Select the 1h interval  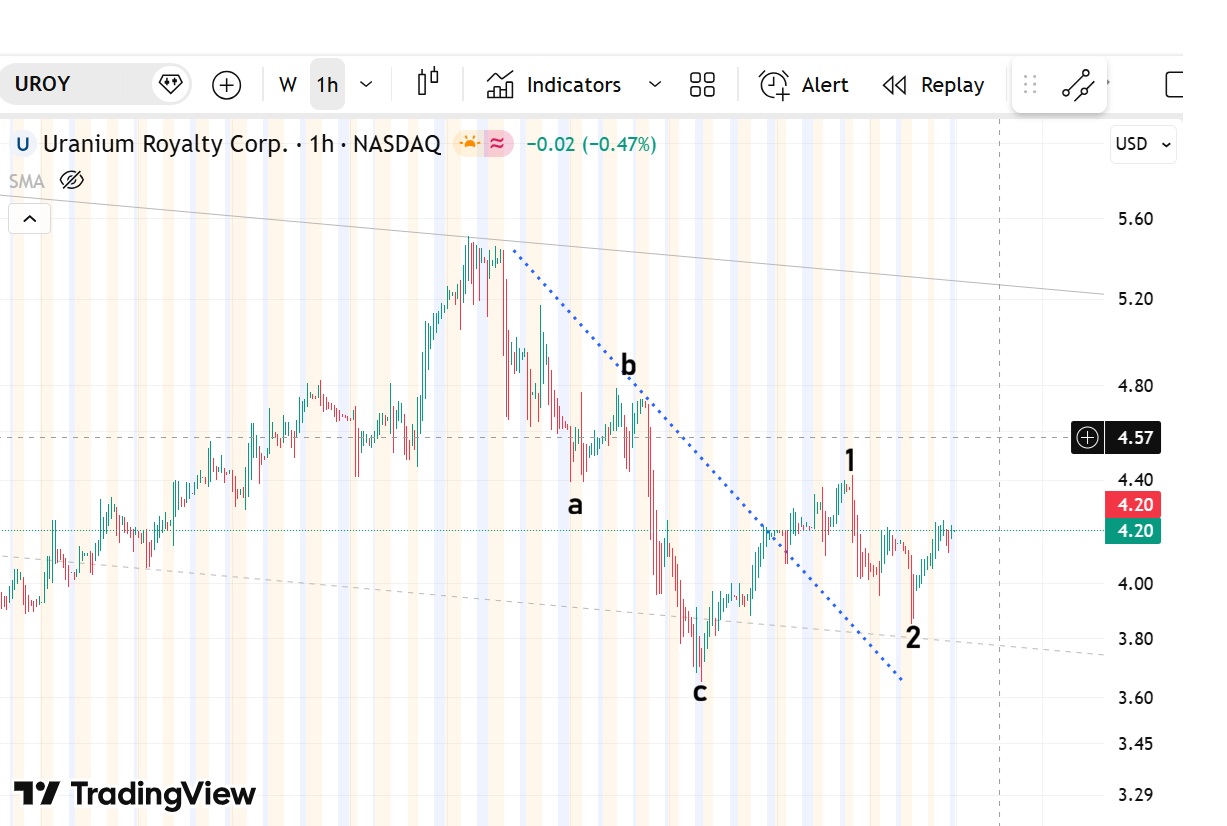click(x=327, y=85)
